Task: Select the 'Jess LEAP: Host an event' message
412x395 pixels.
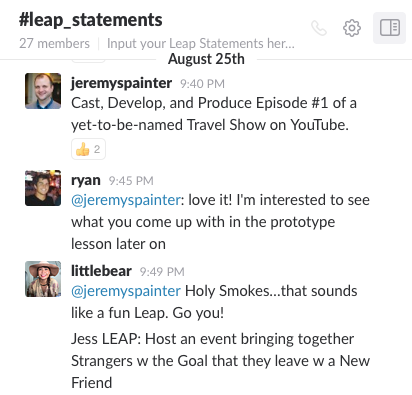Action: pos(220,361)
